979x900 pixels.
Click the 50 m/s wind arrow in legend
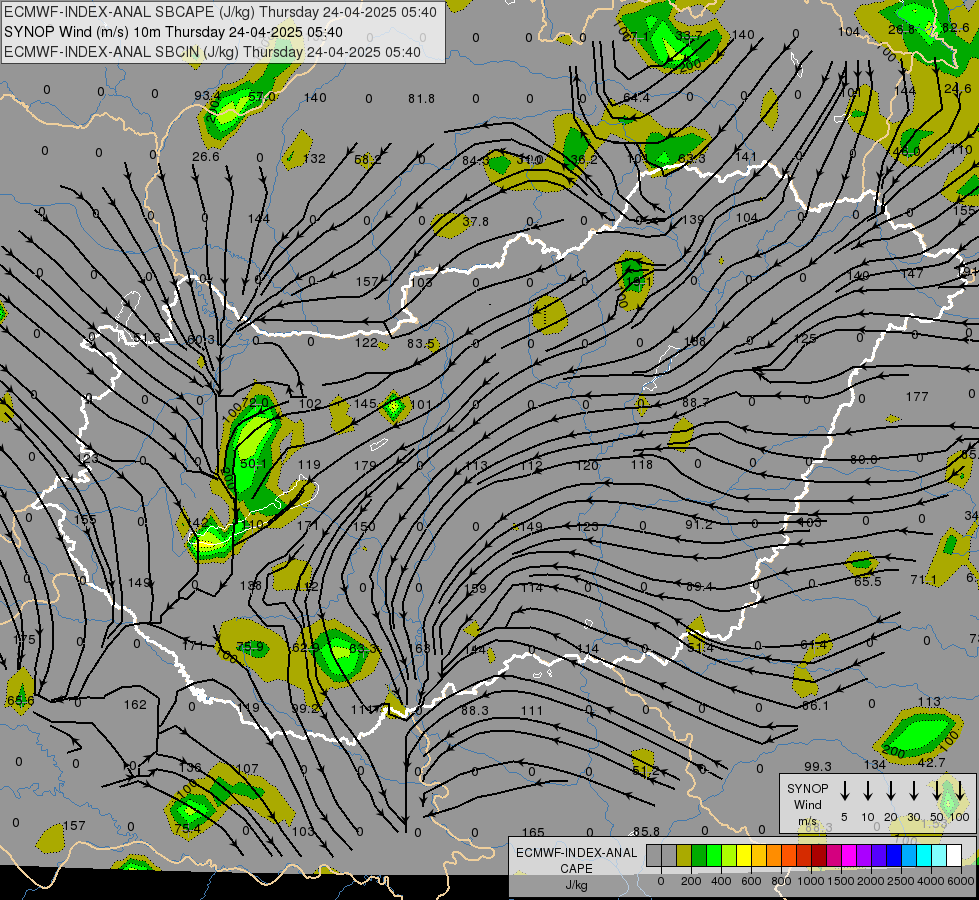(x=937, y=790)
